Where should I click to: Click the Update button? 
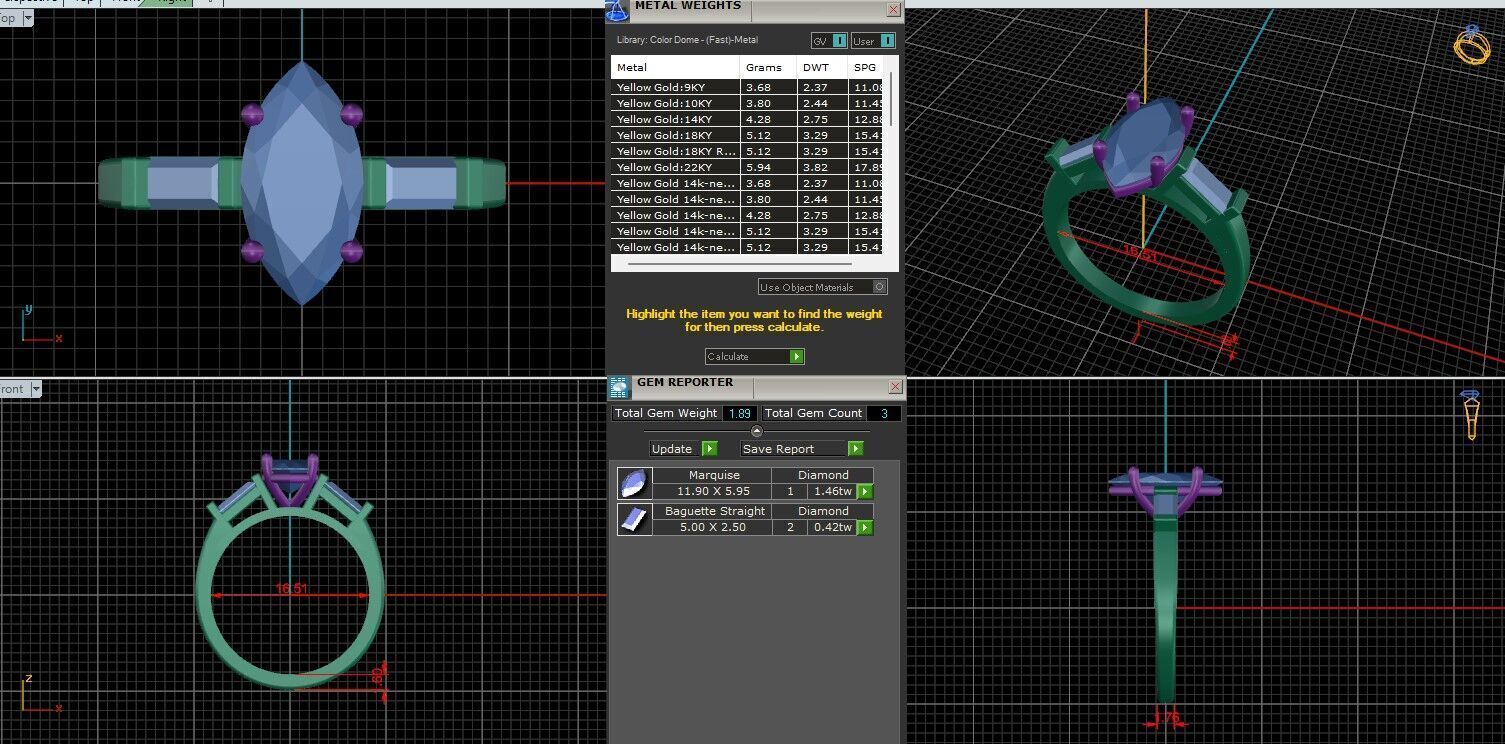coord(683,449)
